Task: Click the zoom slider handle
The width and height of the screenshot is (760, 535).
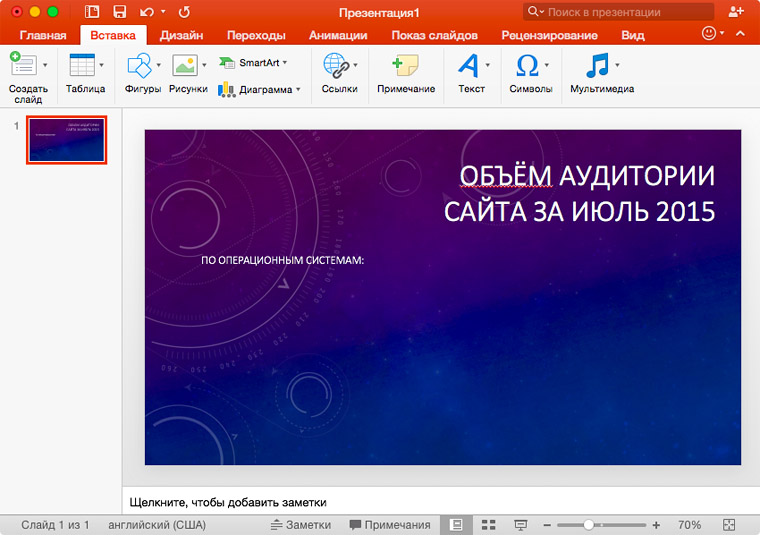Action: click(x=589, y=525)
